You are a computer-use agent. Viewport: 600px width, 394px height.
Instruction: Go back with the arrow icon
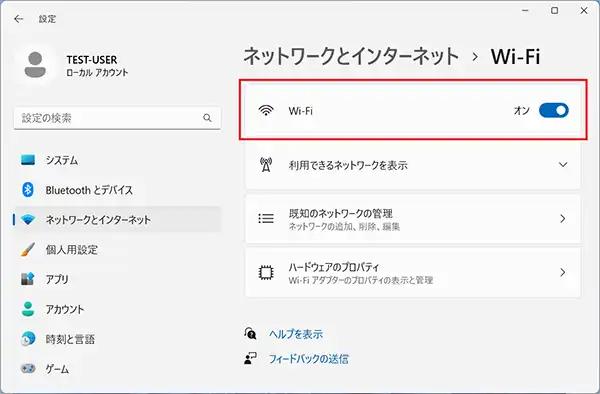click(18, 19)
